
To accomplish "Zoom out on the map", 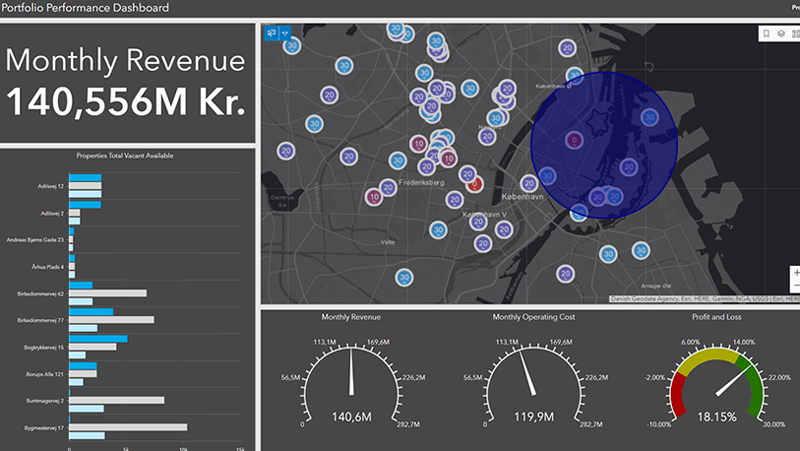I will (x=796, y=287).
